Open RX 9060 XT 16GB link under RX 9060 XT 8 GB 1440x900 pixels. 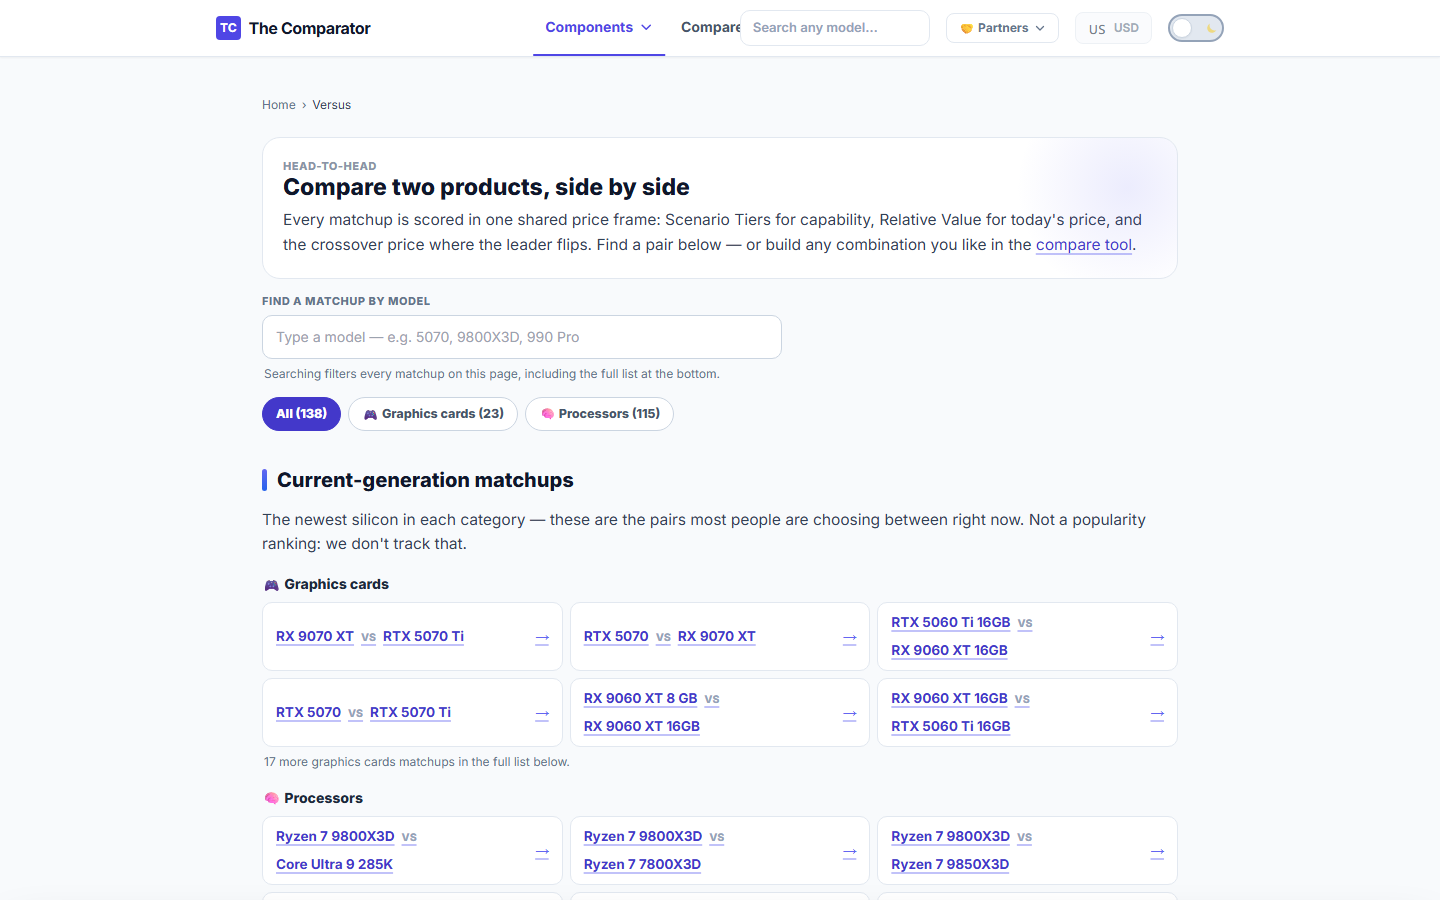point(642,727)
